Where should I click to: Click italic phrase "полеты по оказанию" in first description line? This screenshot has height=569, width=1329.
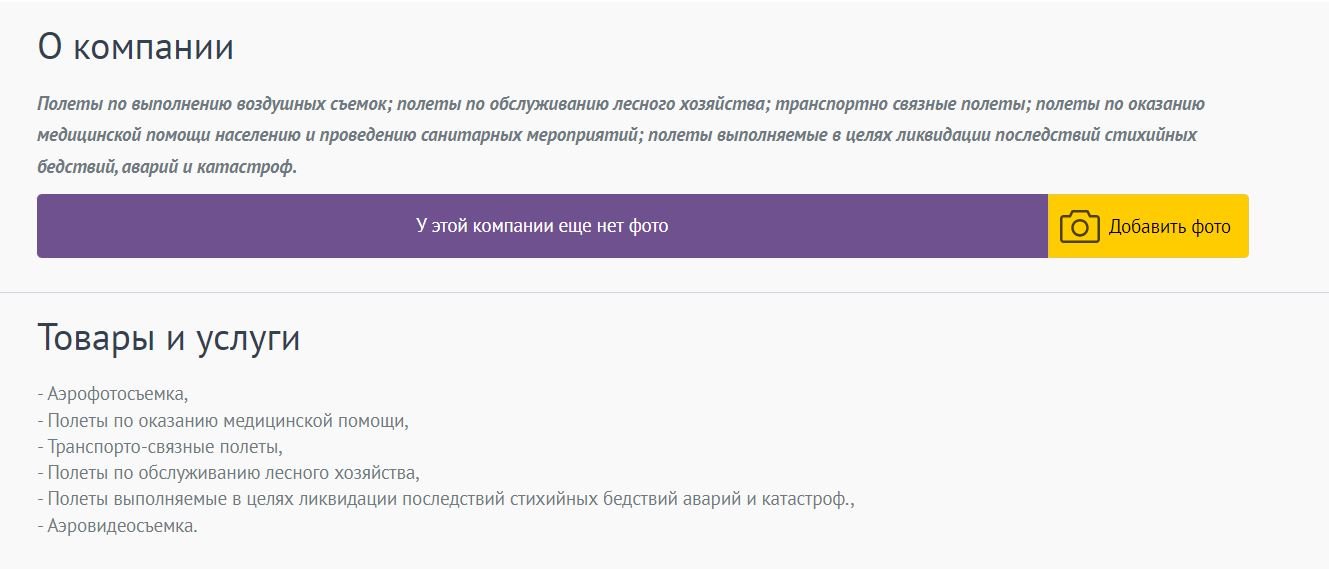[x=1120, y=104]
